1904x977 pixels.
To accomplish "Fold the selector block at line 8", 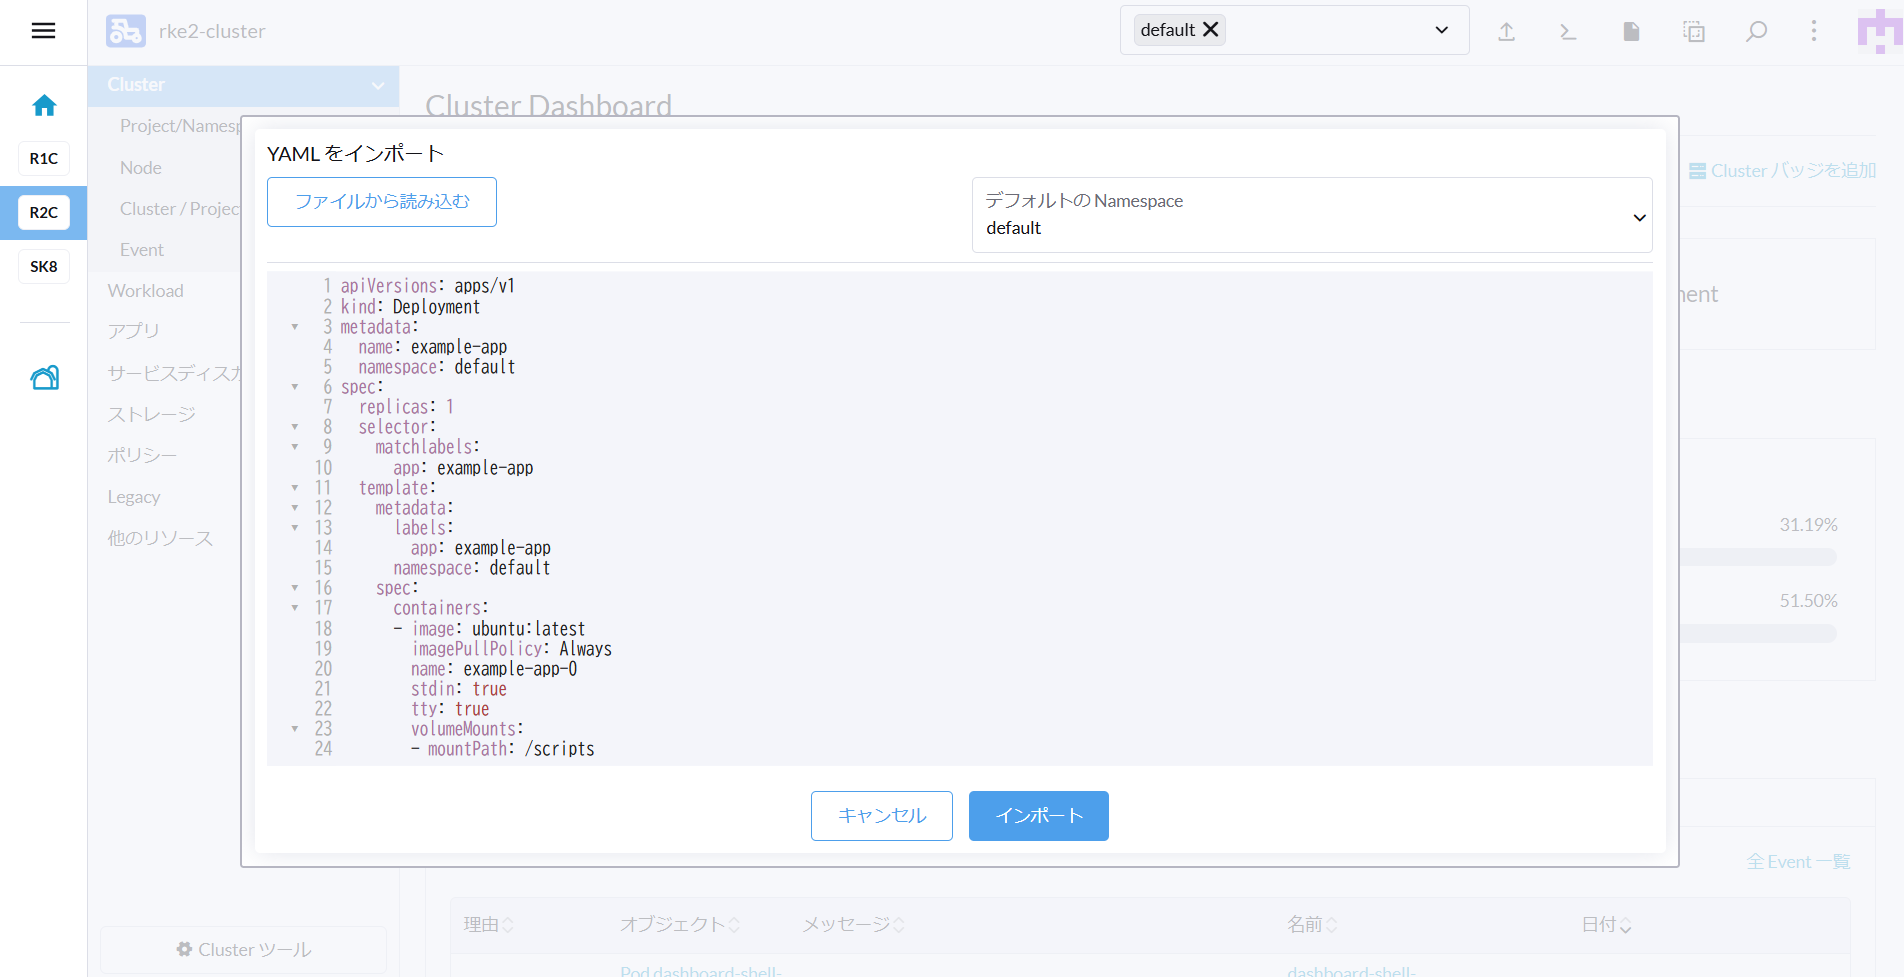I will pyautogui.click(x=295, y=427).
